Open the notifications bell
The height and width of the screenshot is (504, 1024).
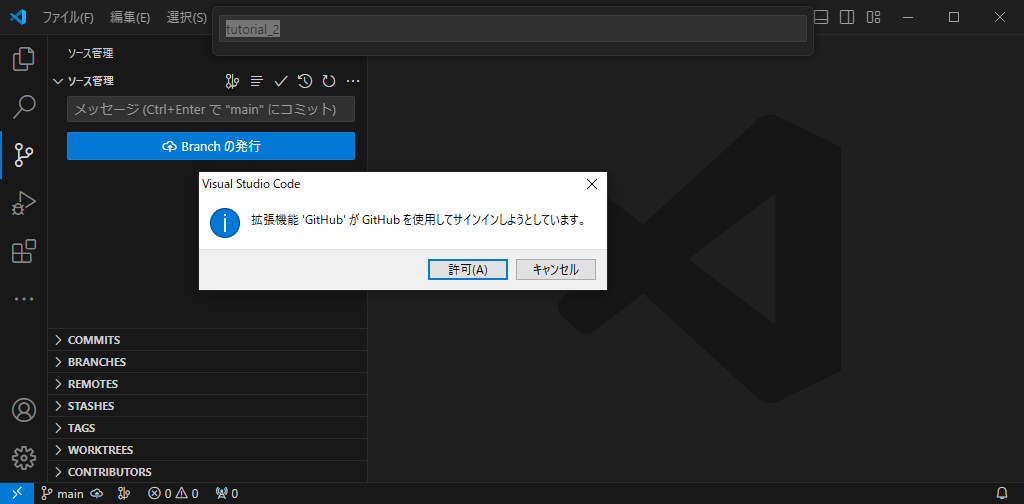coord(1002,494)
